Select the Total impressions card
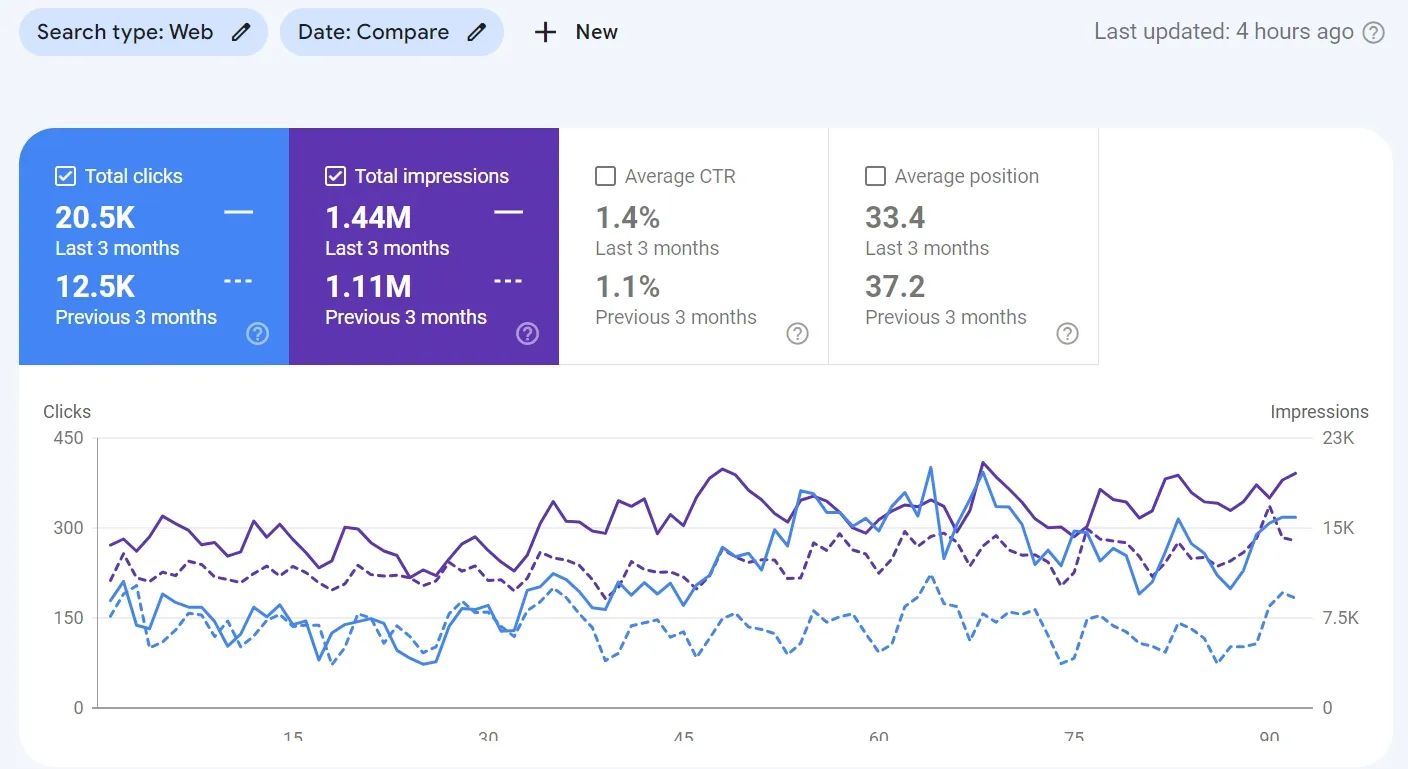The height and width of the screenshot is (769, 1408). pos(424,245)
